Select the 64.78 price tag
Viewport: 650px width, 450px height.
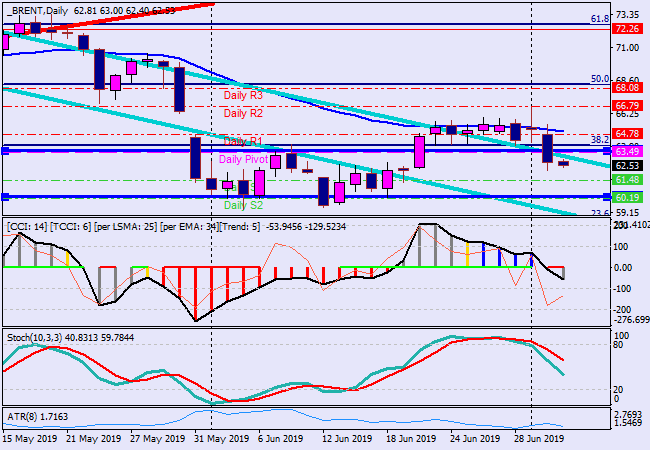(627, 133)
